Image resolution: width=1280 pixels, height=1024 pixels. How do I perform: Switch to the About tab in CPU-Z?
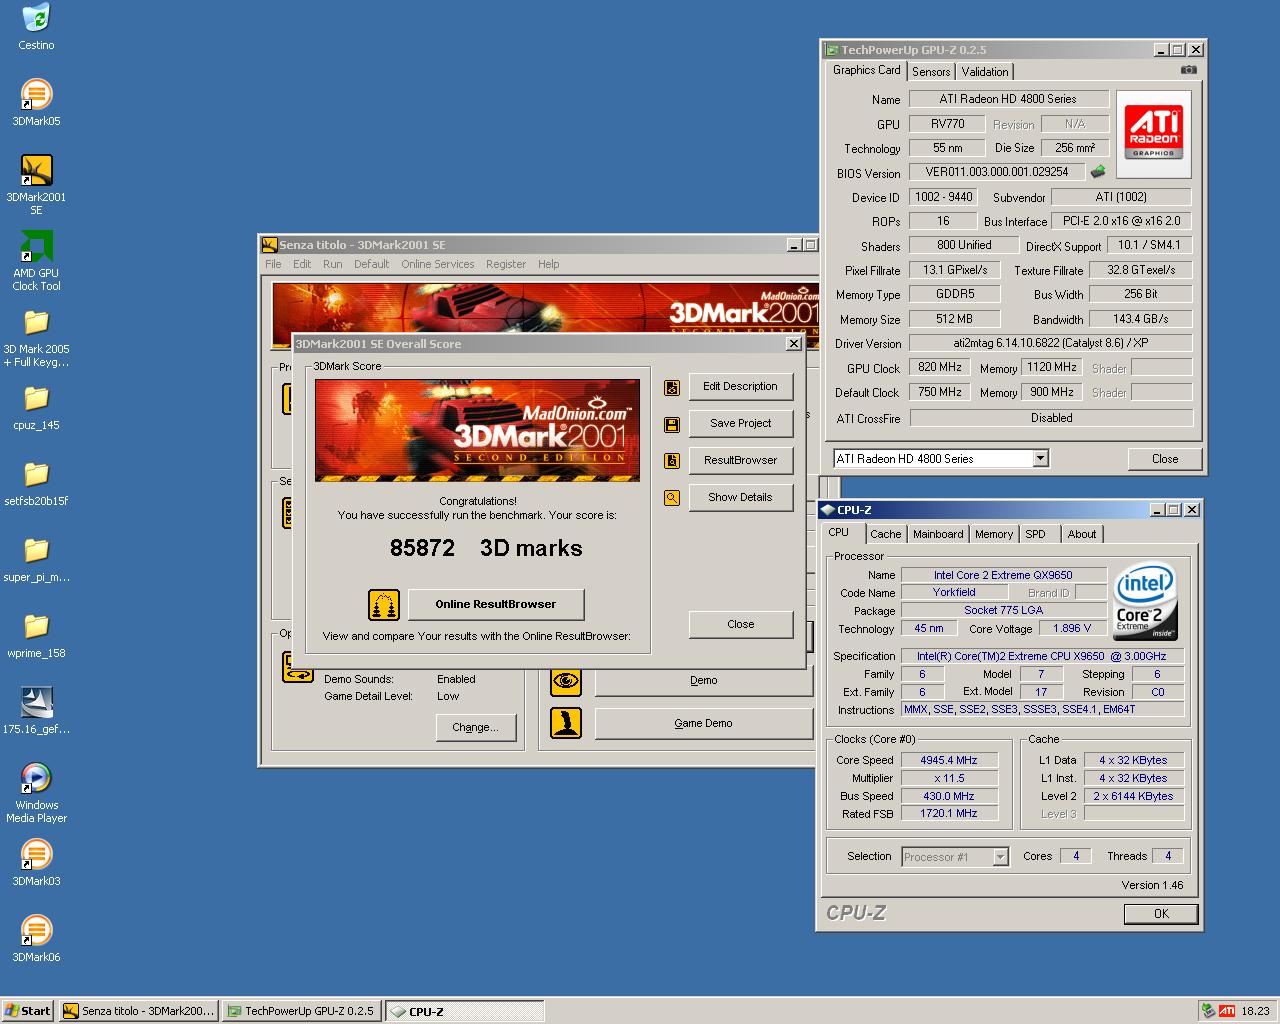pyautogui.click(x=1082, y=534)
